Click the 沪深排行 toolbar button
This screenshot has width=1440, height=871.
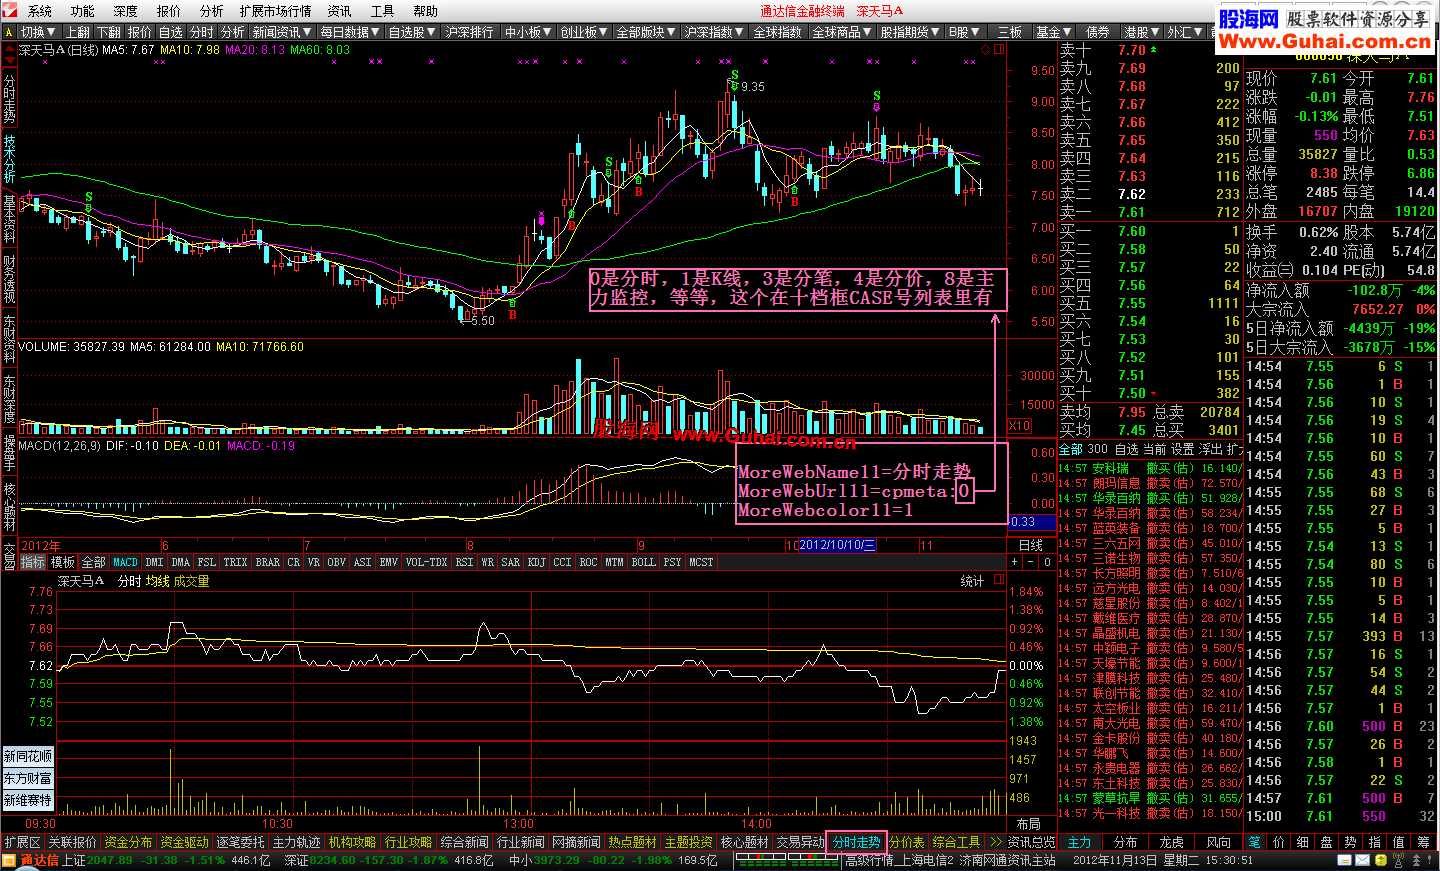click(469, 32)
